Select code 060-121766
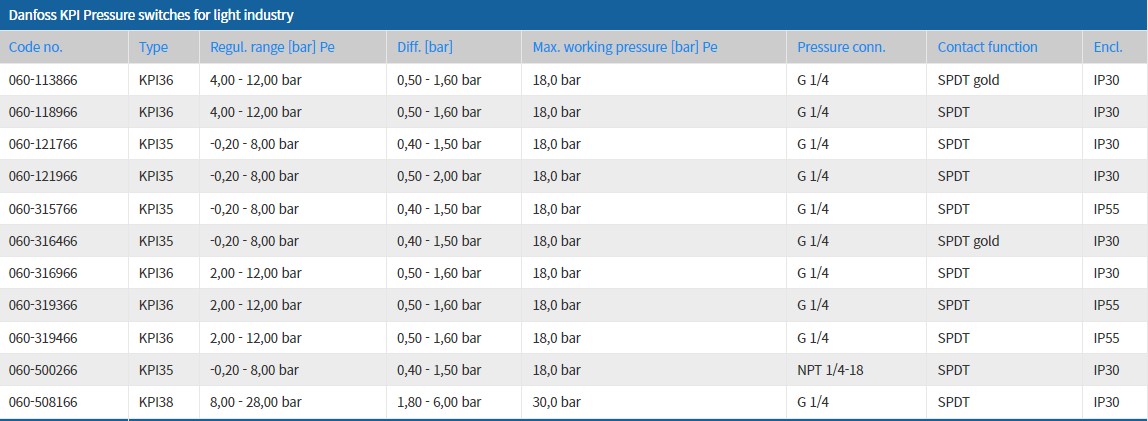The image size is (1148, 421). click(x=43, y=144)
